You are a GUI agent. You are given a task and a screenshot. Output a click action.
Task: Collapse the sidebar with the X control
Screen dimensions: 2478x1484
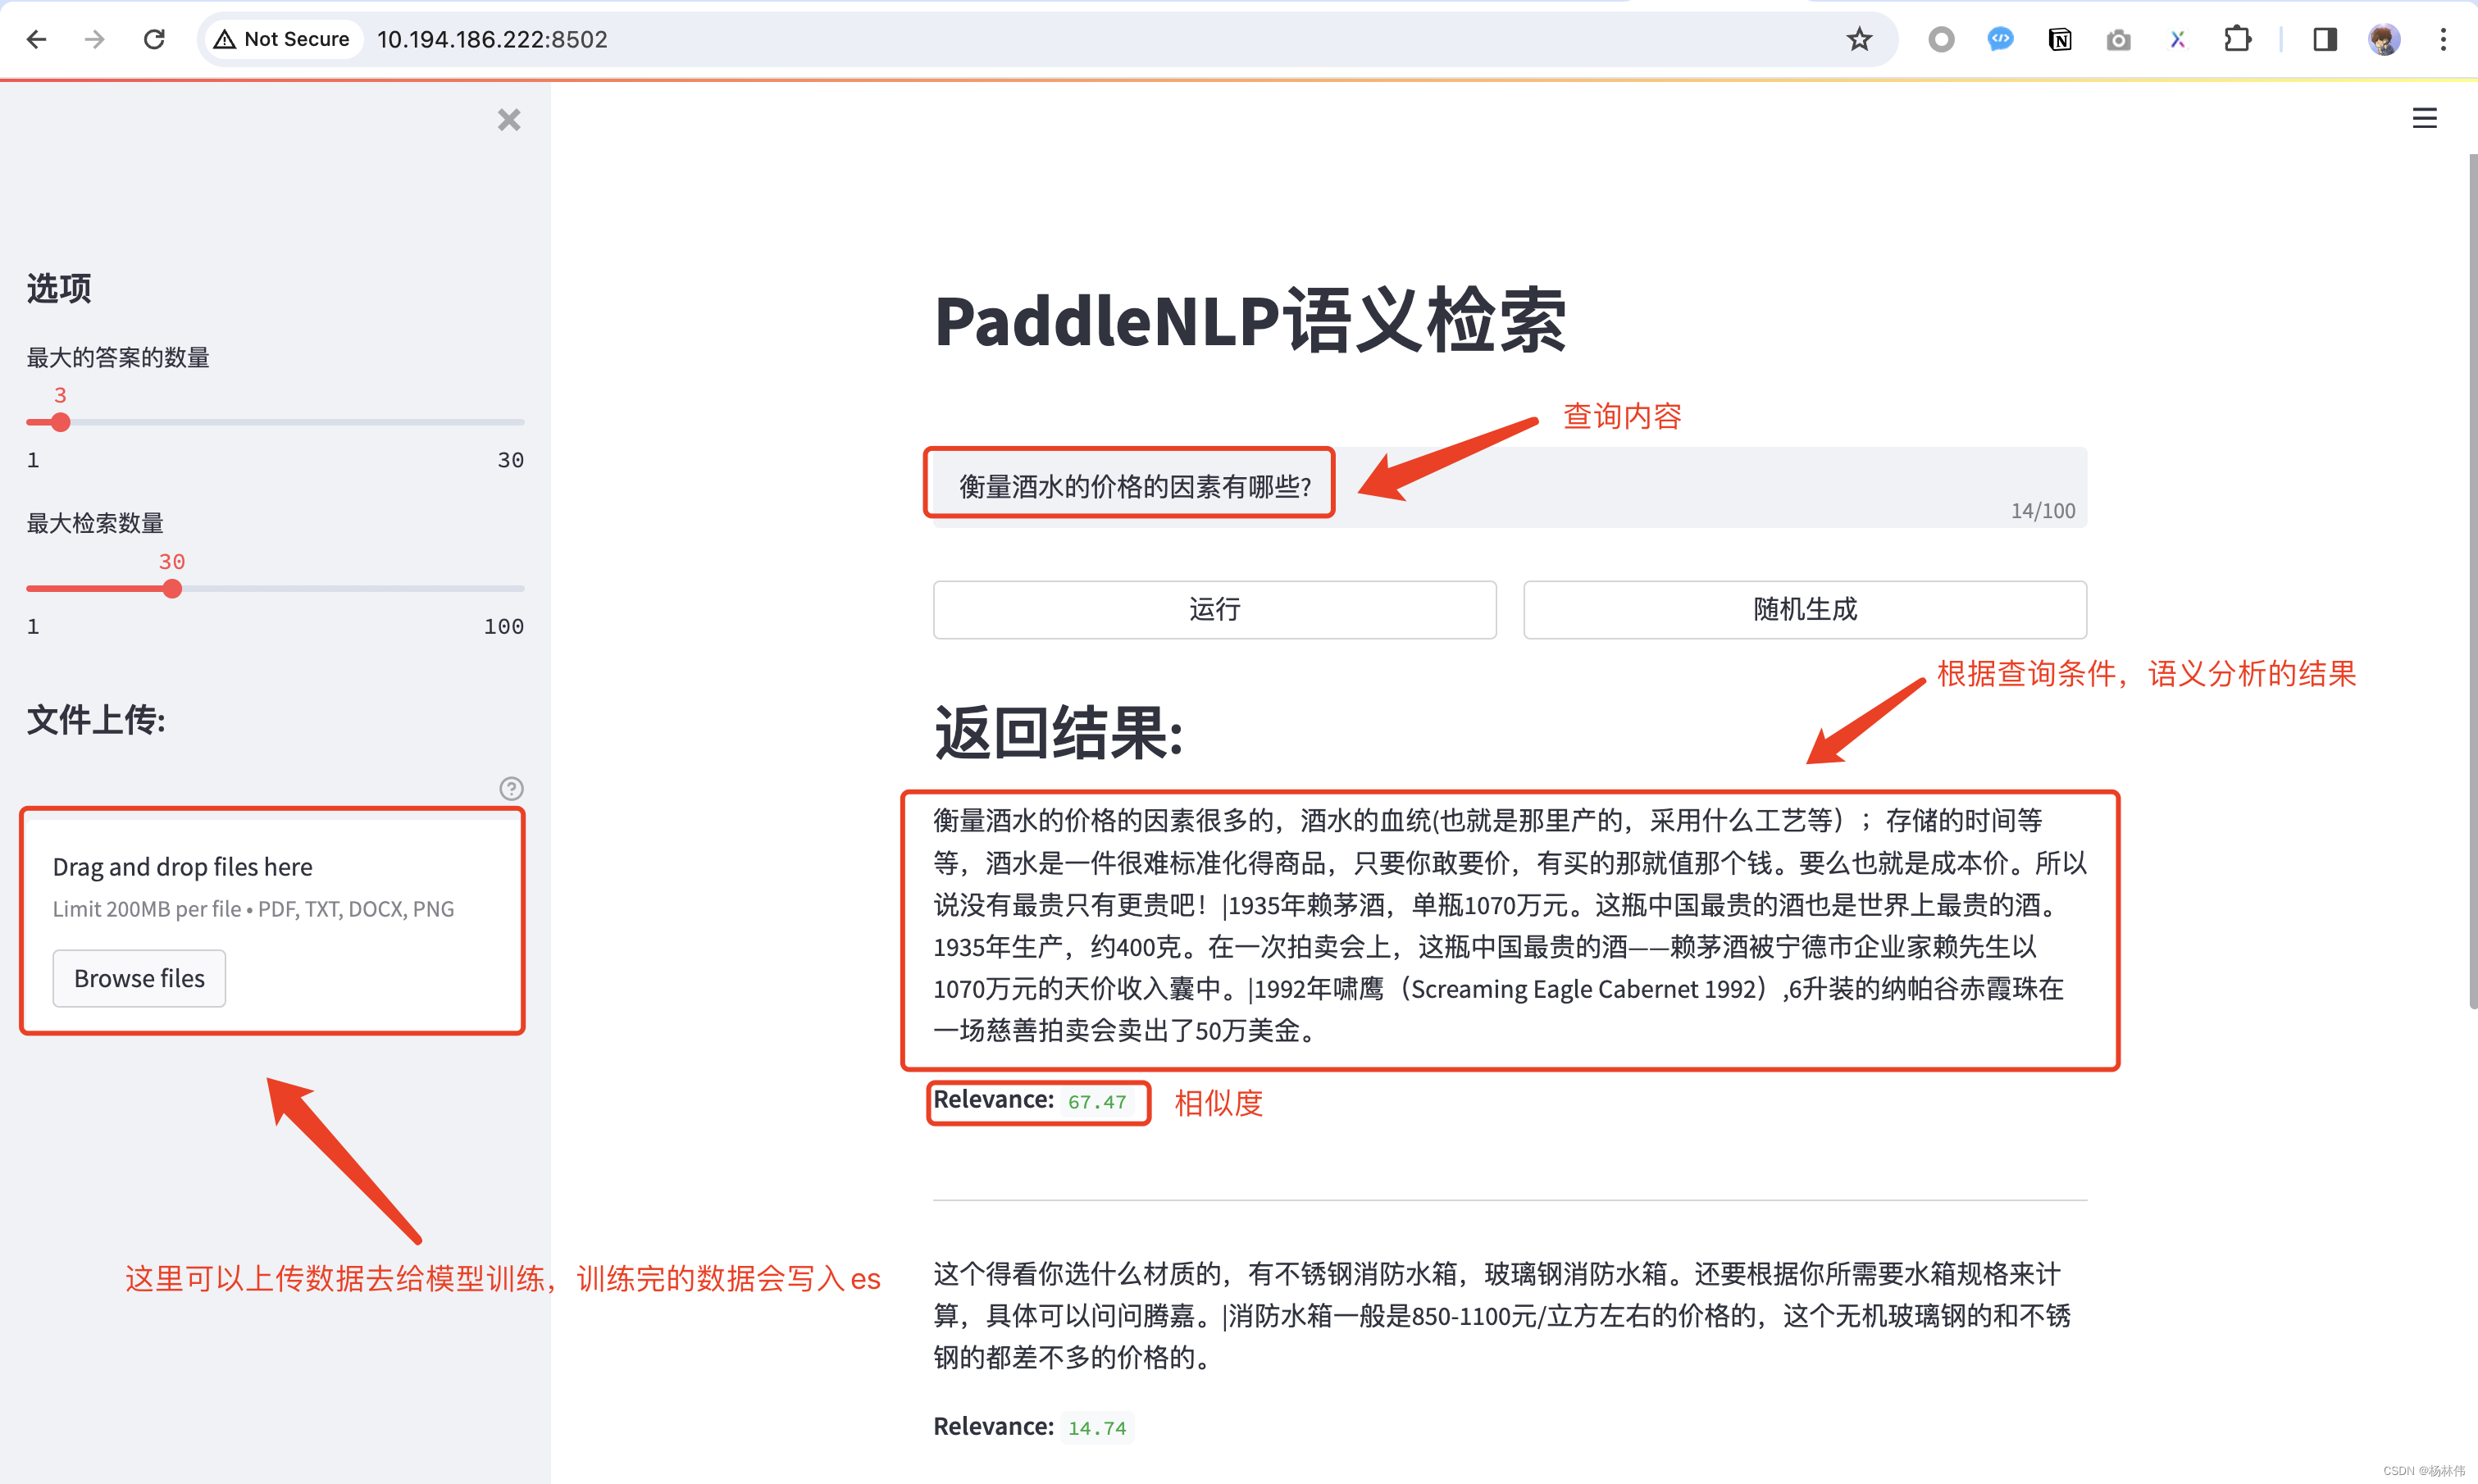(x=509, y=119)
